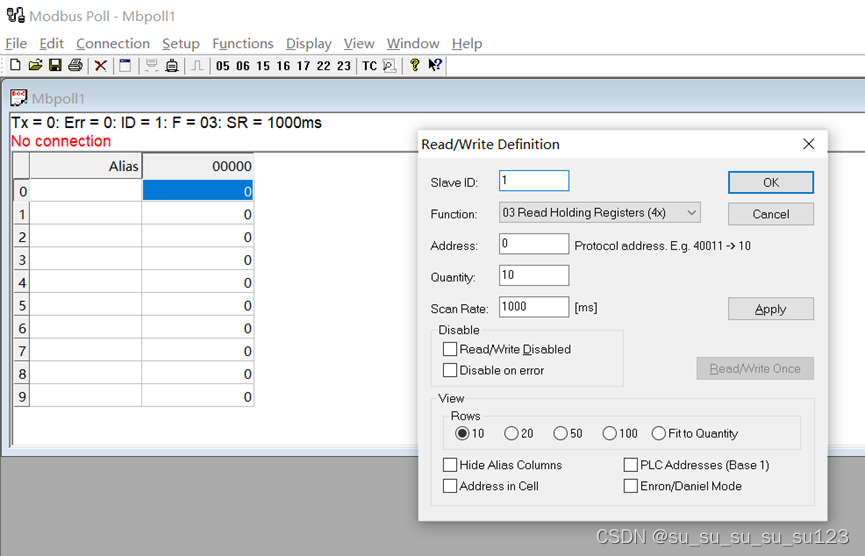Select the 20 rows radio button

(x=511, y=434)
